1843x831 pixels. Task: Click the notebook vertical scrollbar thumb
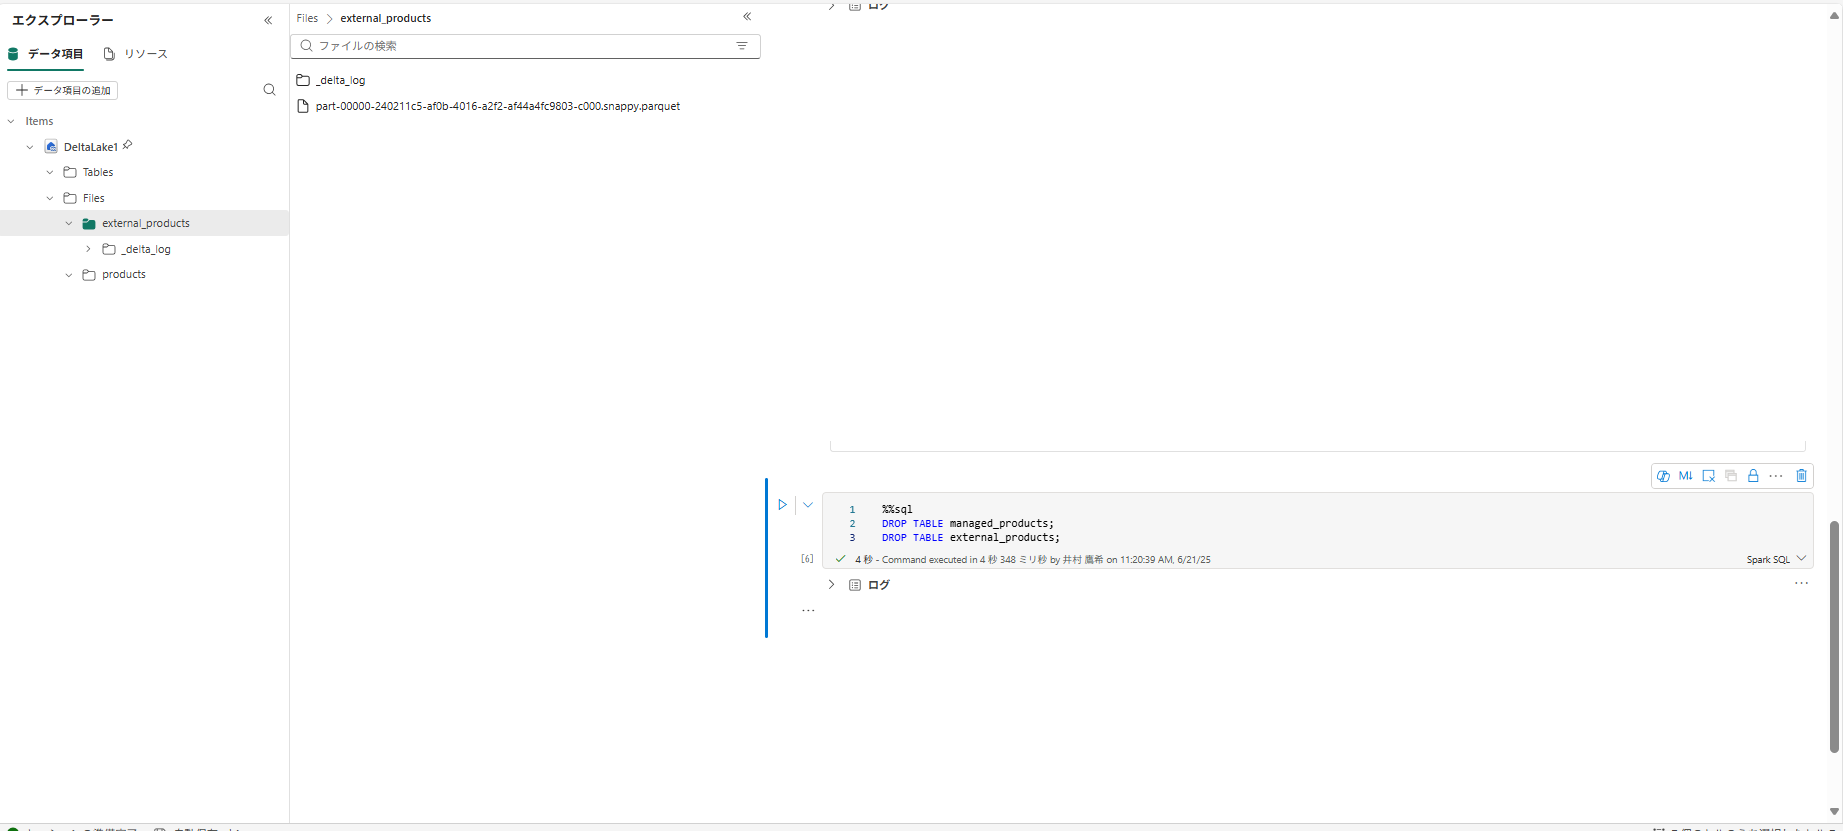(1834, 636)
